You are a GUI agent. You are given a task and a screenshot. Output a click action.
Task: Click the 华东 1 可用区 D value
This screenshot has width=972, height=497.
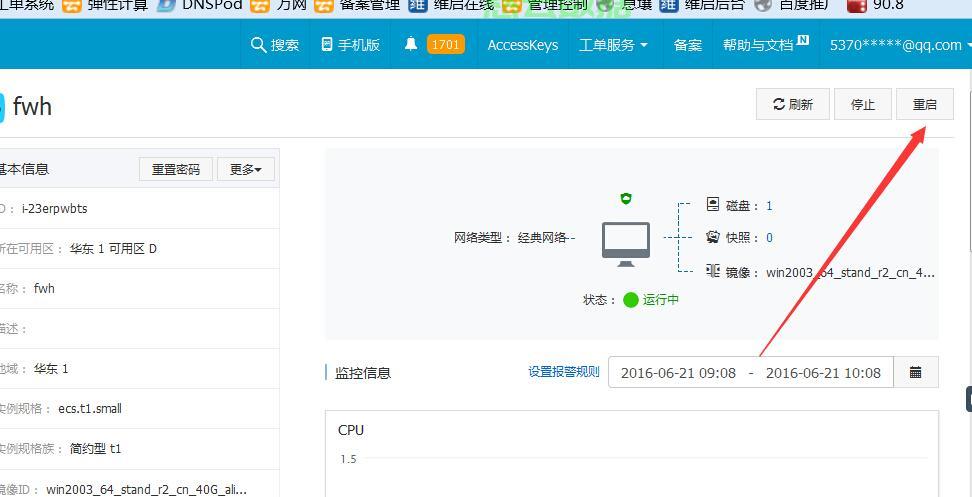pyautogui.click(x=113, y=248)
